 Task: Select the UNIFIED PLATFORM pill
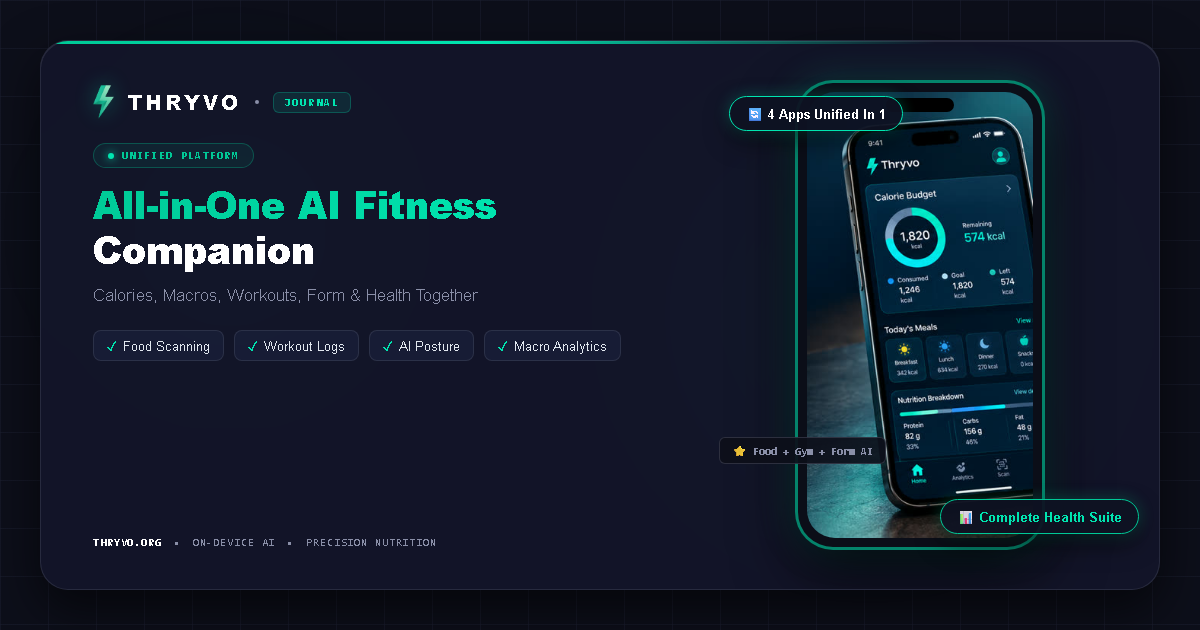pos(173,156)
